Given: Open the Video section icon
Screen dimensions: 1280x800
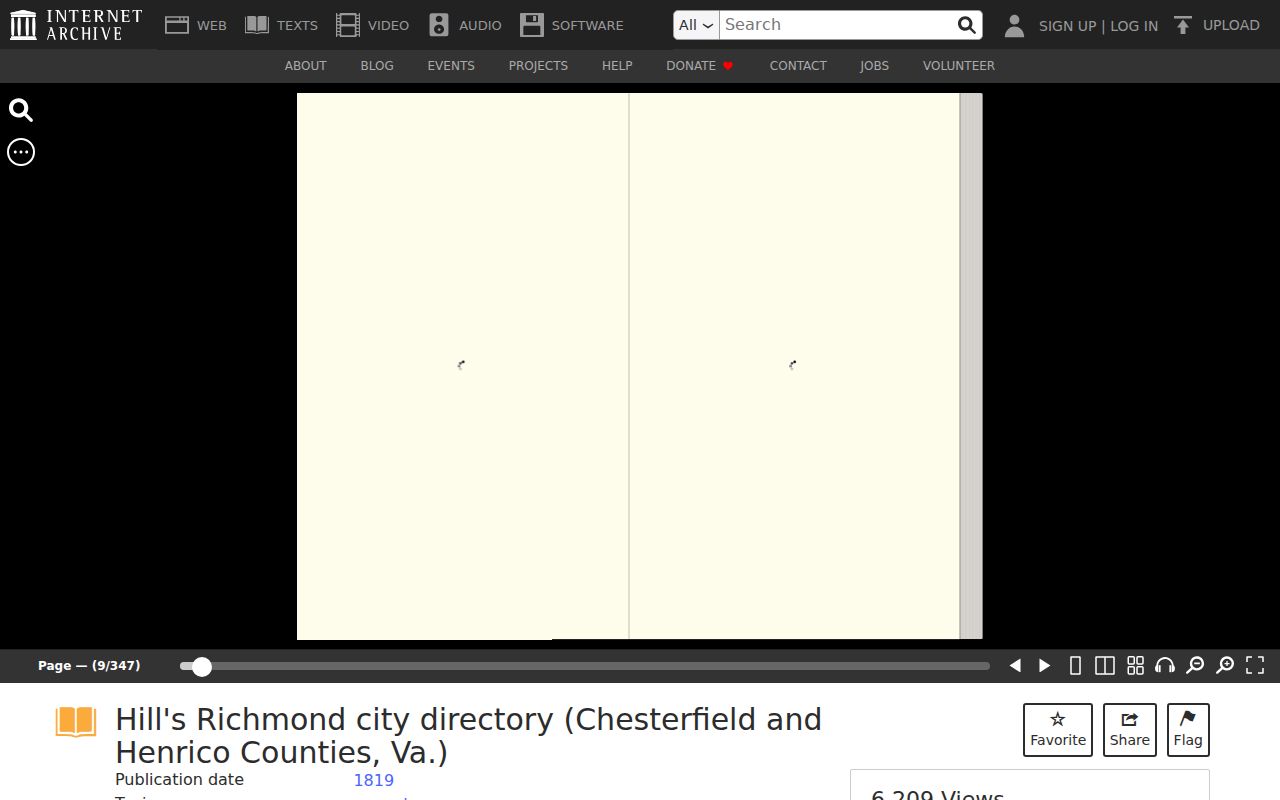Looking at the screenshot, I should point(348,25).
